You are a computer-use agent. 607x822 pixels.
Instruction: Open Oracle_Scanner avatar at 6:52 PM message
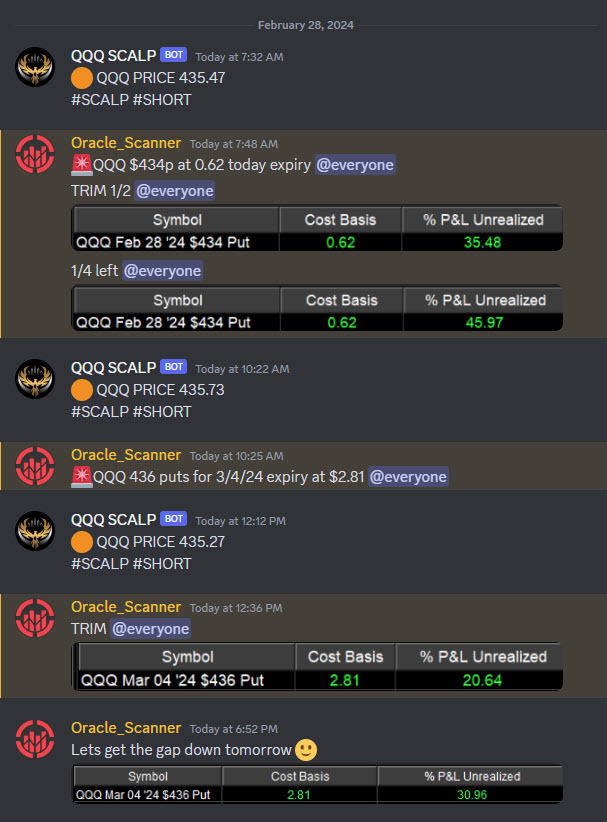coord(35,739)
